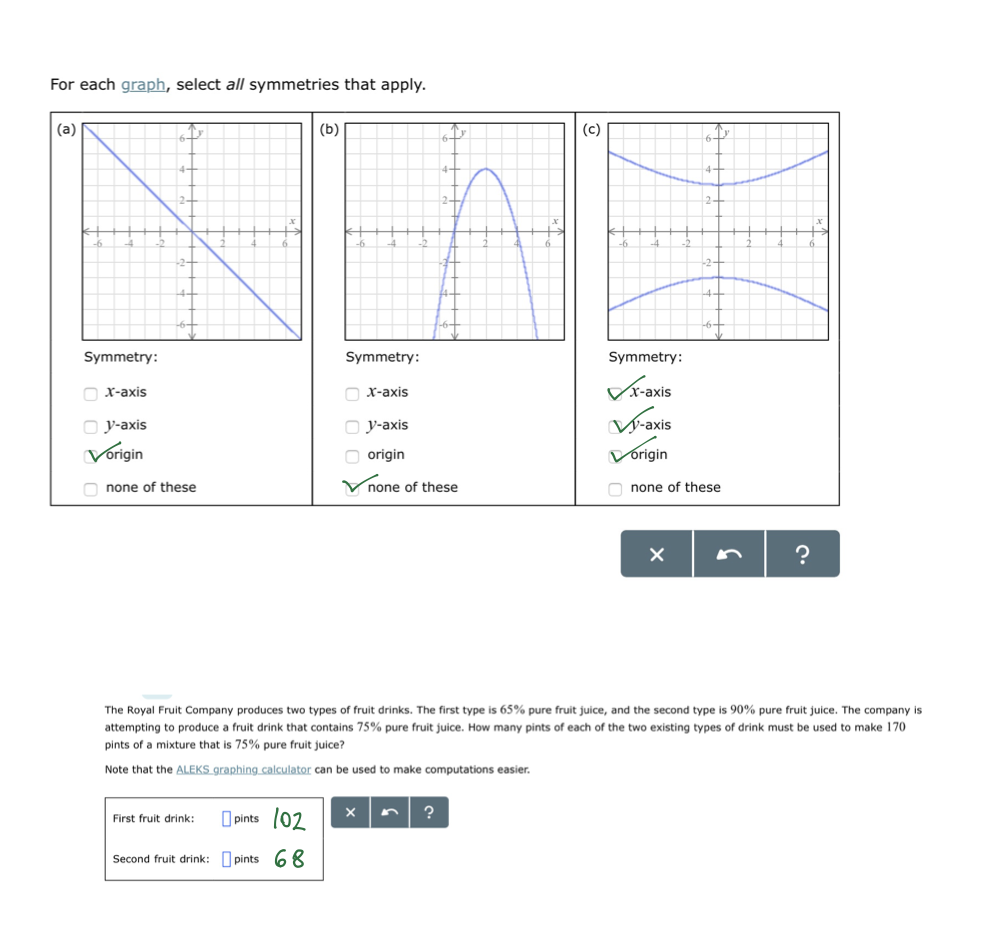Clear the fruit drink answer with X
Viewport: 1000px width, 940px height.
click(350, 812)
